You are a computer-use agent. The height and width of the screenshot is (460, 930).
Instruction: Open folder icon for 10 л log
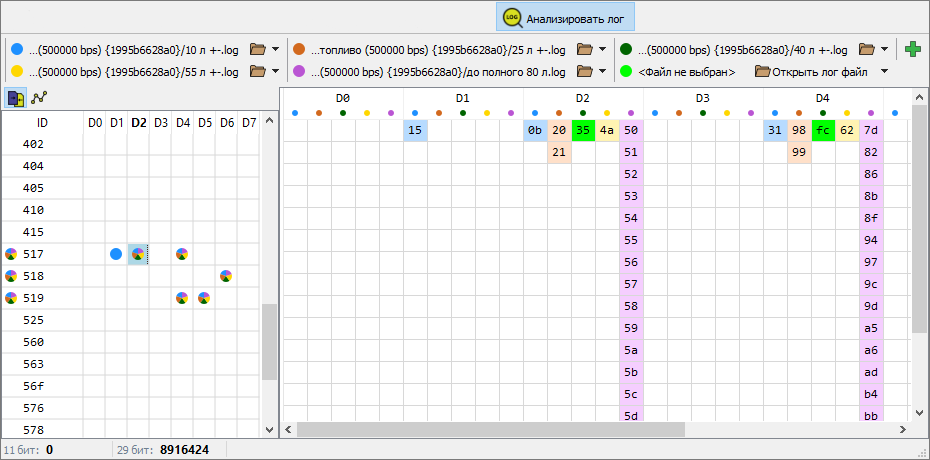point(257,49)
